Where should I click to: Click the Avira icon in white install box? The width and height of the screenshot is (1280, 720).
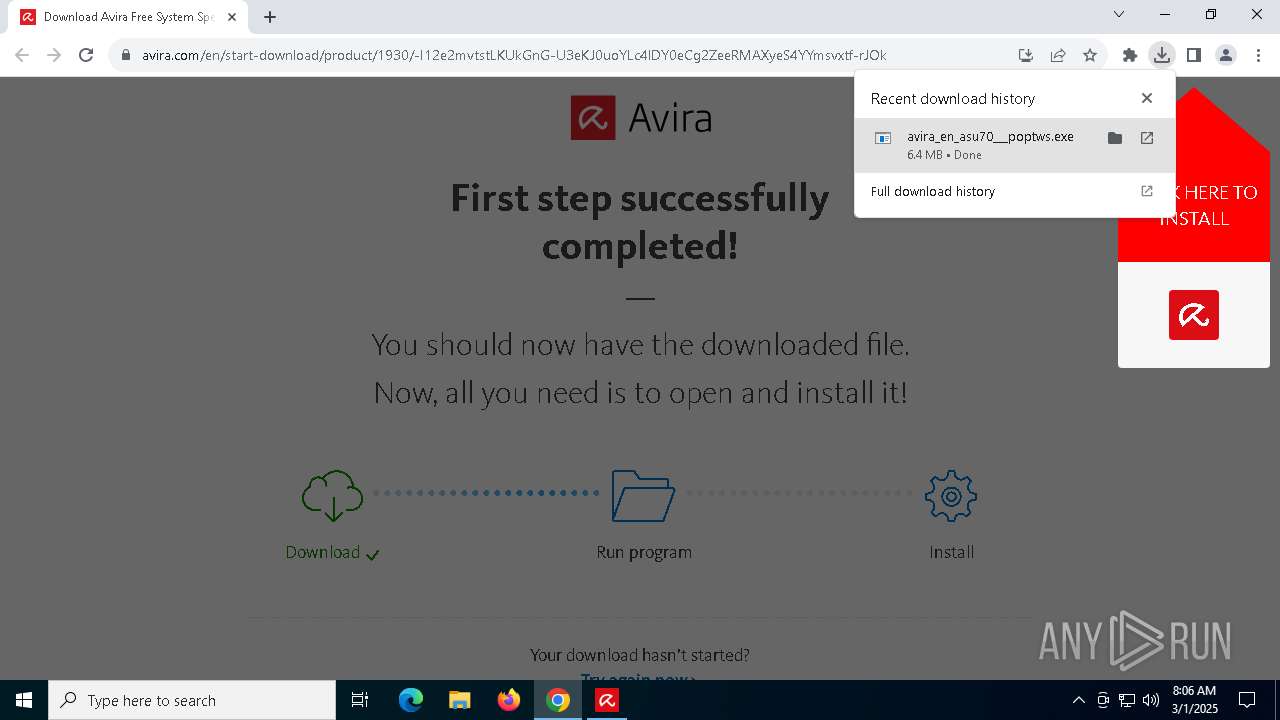1194,315
